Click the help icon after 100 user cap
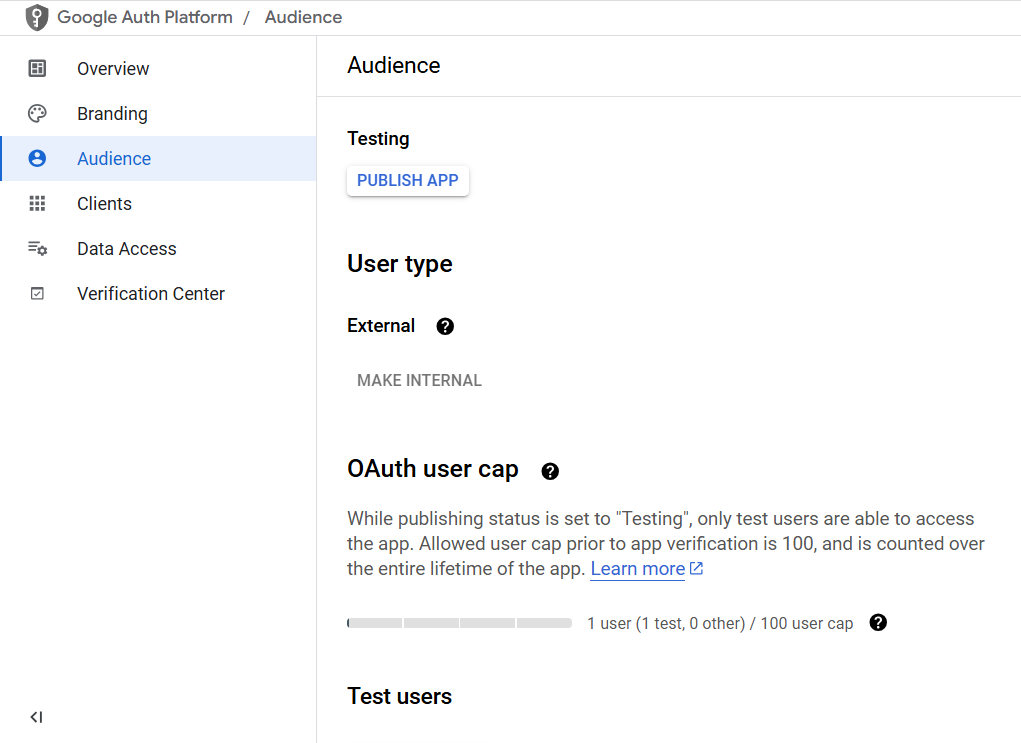 point(878,623)
